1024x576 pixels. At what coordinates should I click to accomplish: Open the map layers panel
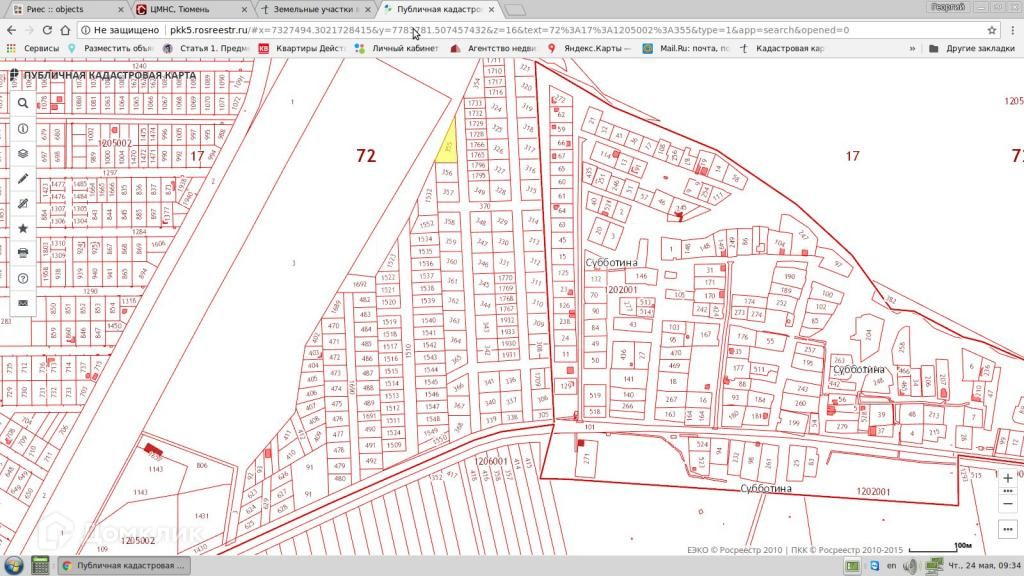coord(22,154)
